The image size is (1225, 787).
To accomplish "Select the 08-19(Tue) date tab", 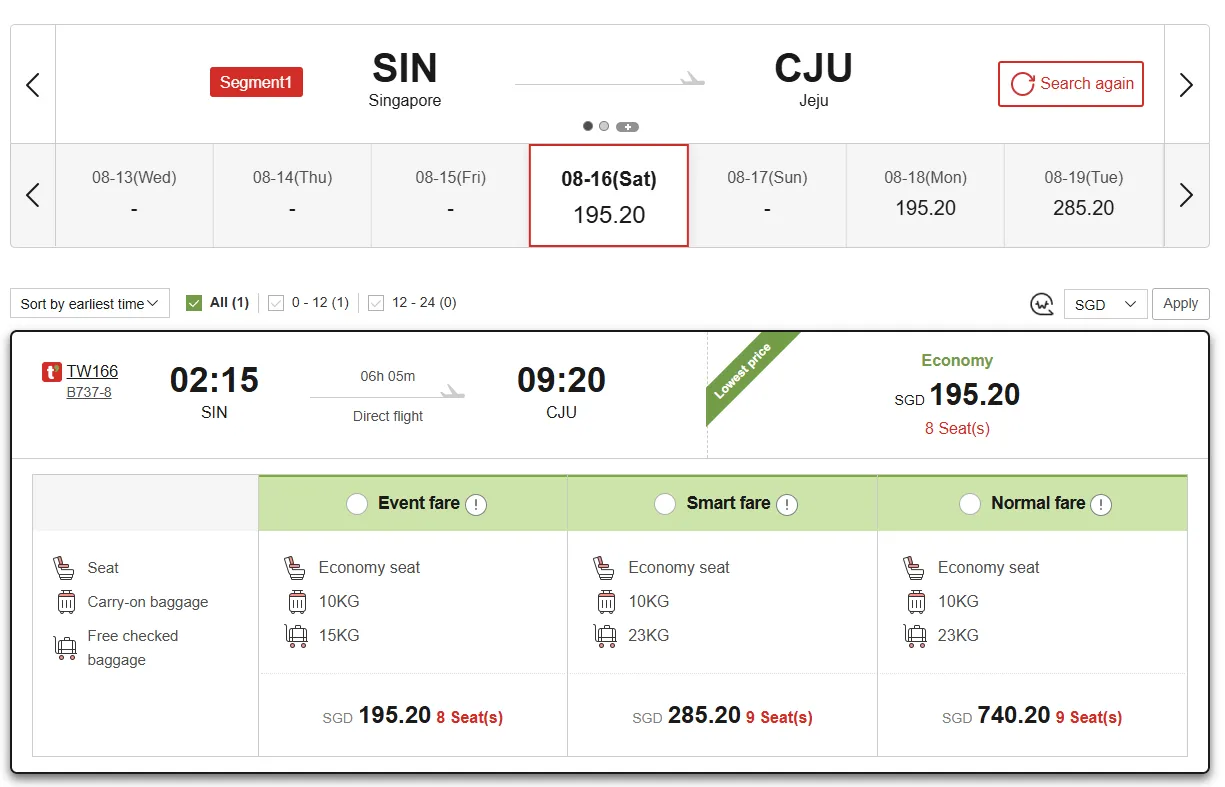I will [1083, 195].
